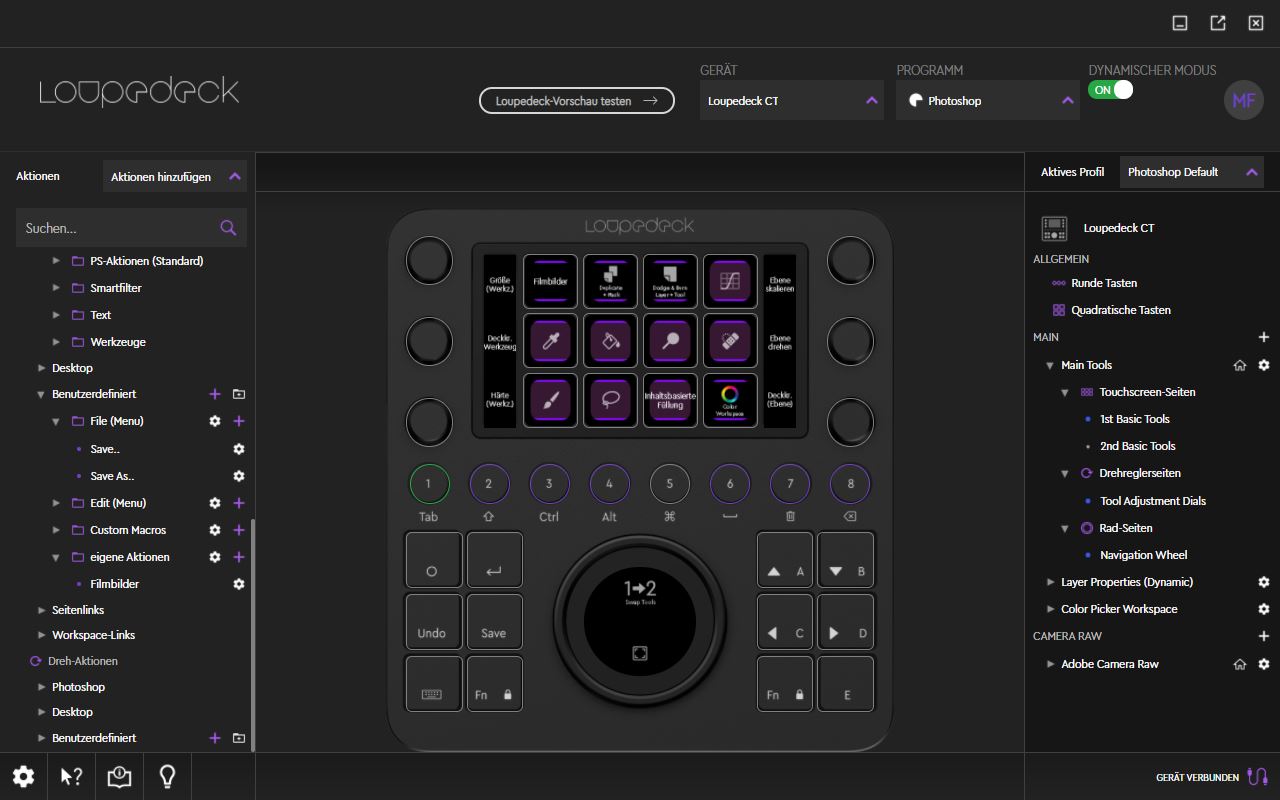Image resolution: width=1280 pixels, height=800 pixels.
Task: Open settings gear for Filmbilder action
Action: click(239, 584)
